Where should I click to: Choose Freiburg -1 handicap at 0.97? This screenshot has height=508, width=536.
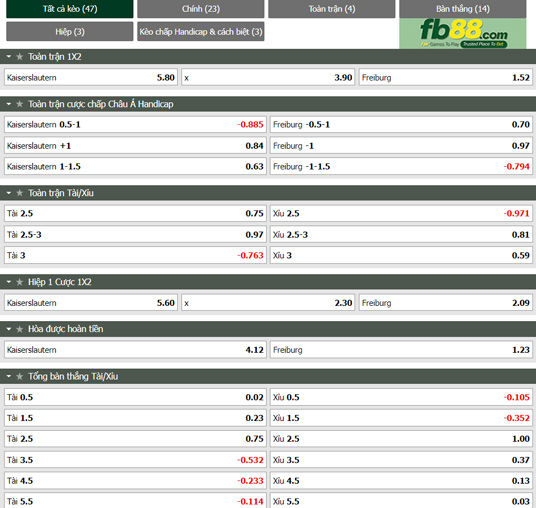click(x=401, y=146)
